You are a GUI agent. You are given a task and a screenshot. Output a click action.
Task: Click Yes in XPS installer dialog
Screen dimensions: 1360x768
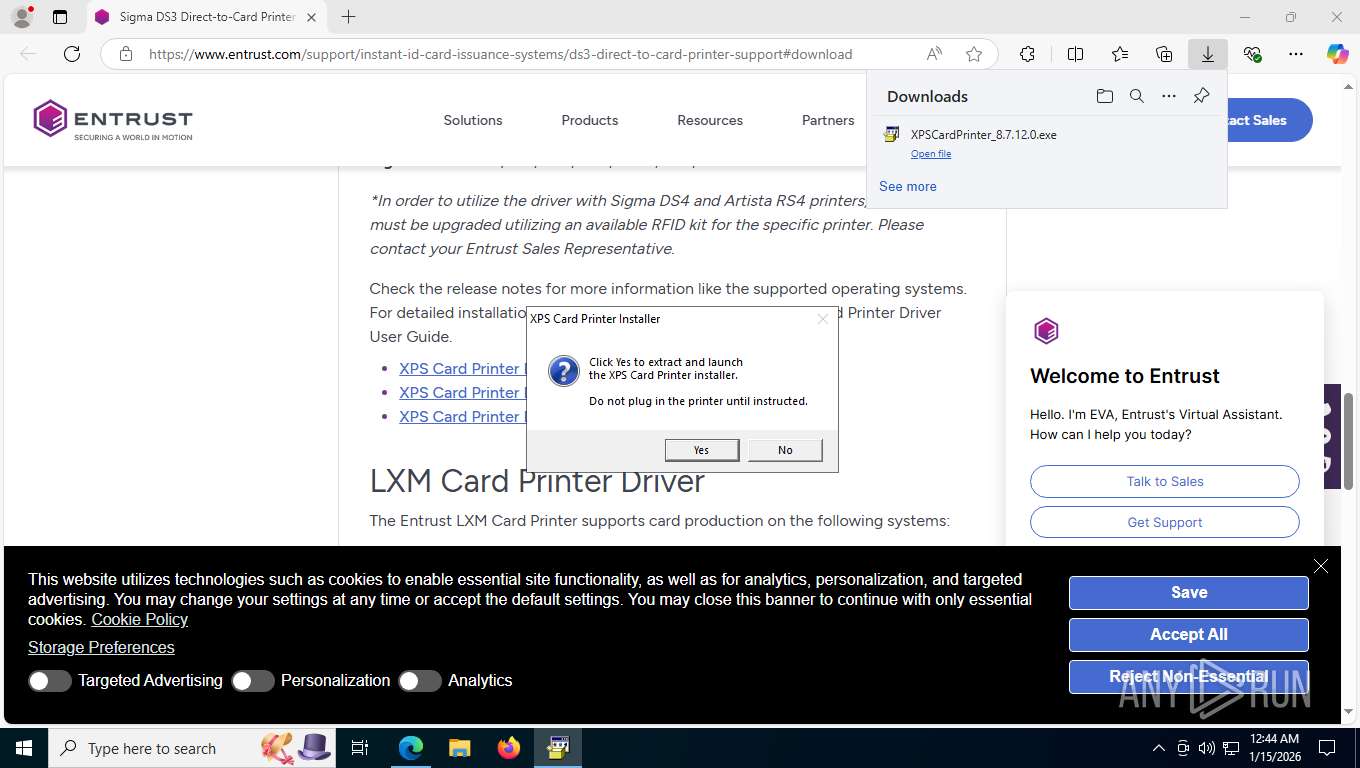702,450
